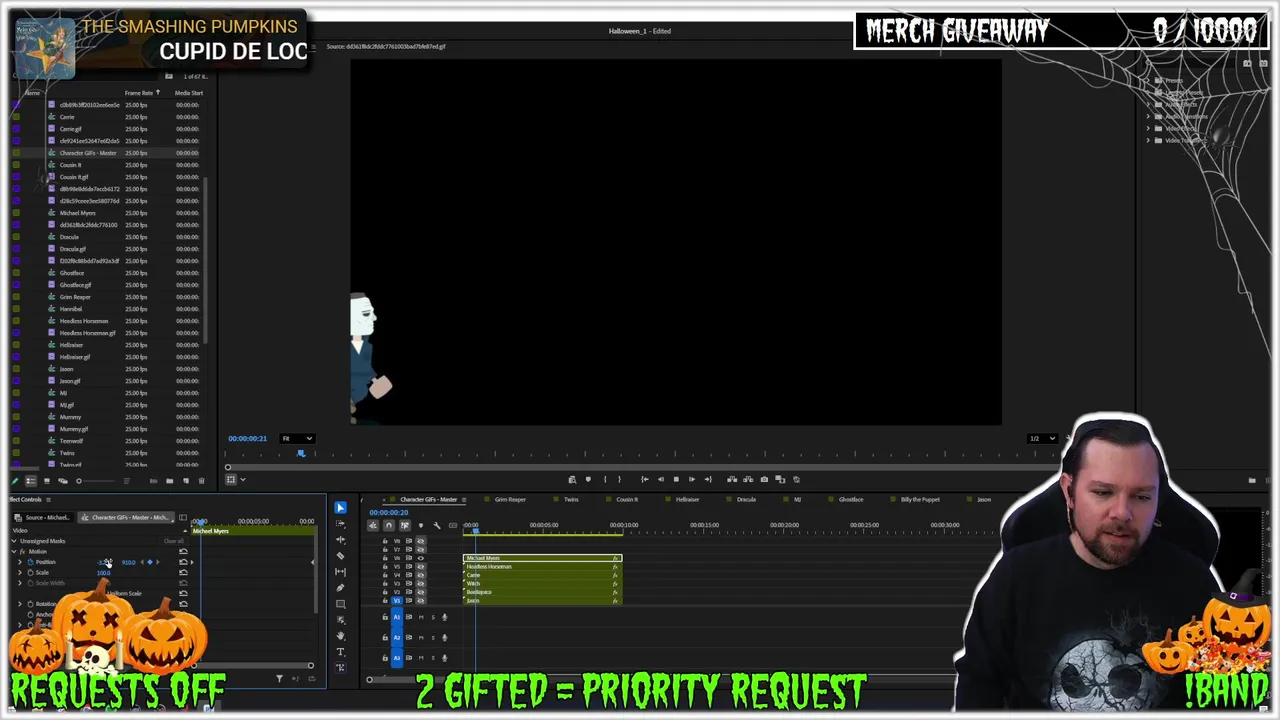Screen dimensions: 1280x720
Task: Collapse Unassigned Masks section
Action: point(14,541)
